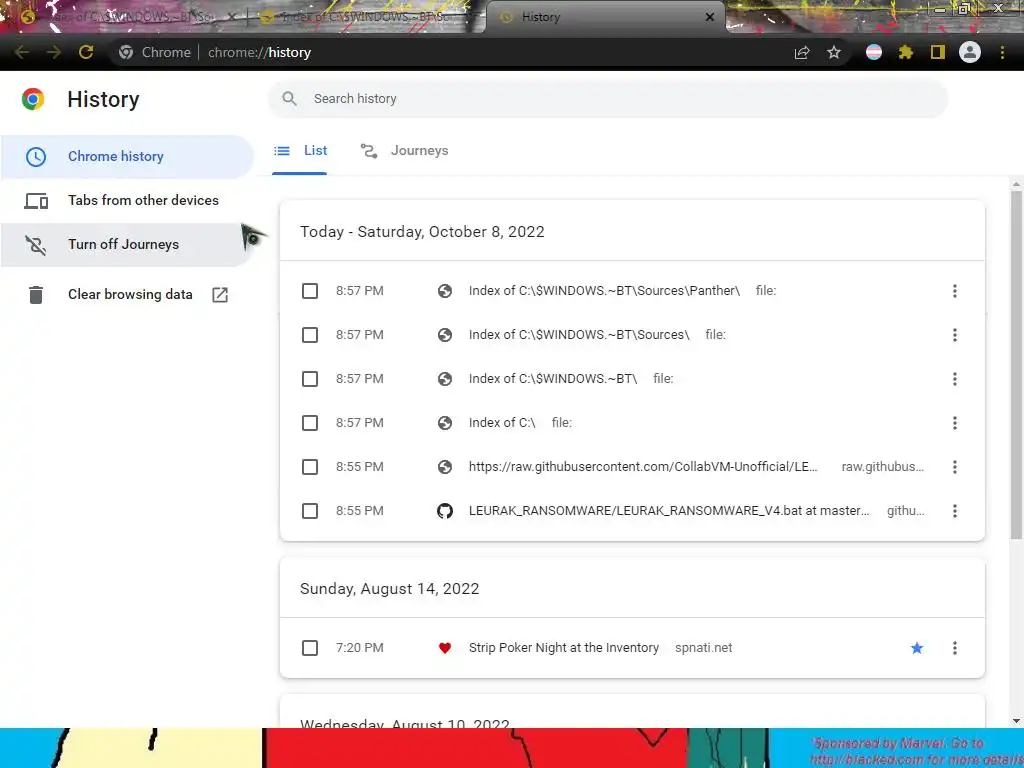Open actions menu for raw.githubusercontent entry
The height and width of the screenshot is (768, 1024).
click(955, 467)
